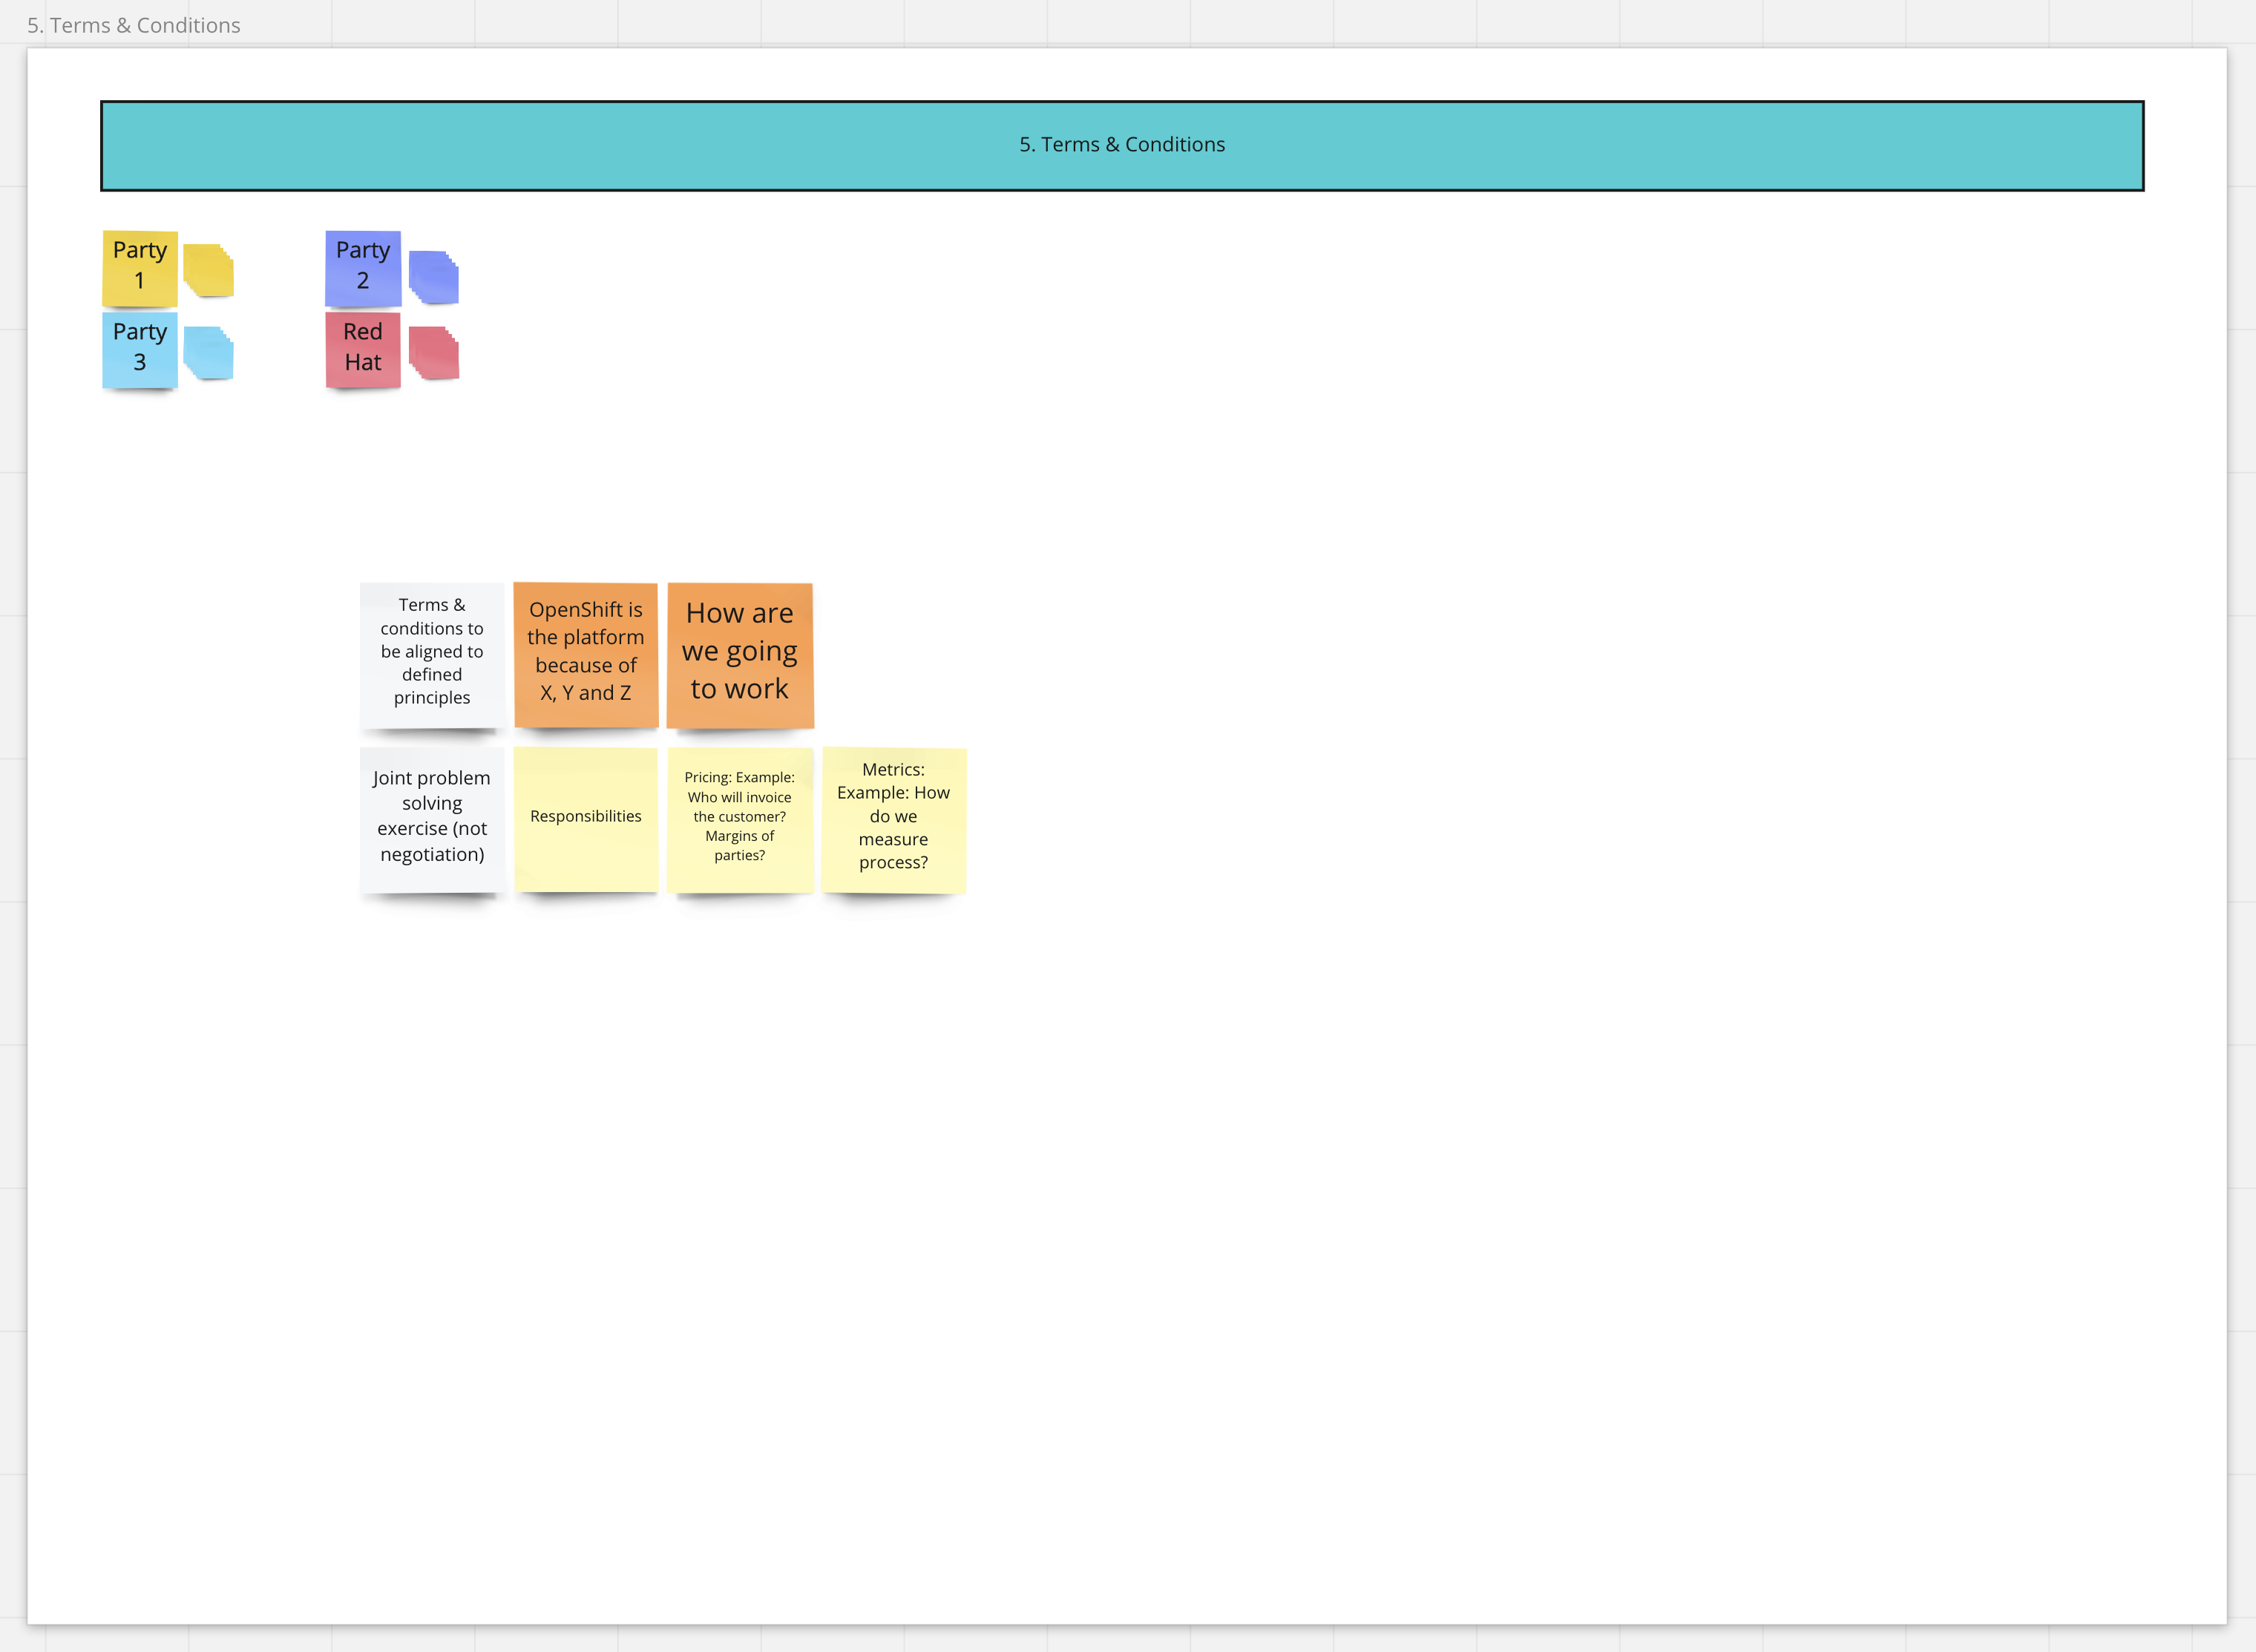Select the 'Metrics: Example' sticky note

click(x=894, y=819)
